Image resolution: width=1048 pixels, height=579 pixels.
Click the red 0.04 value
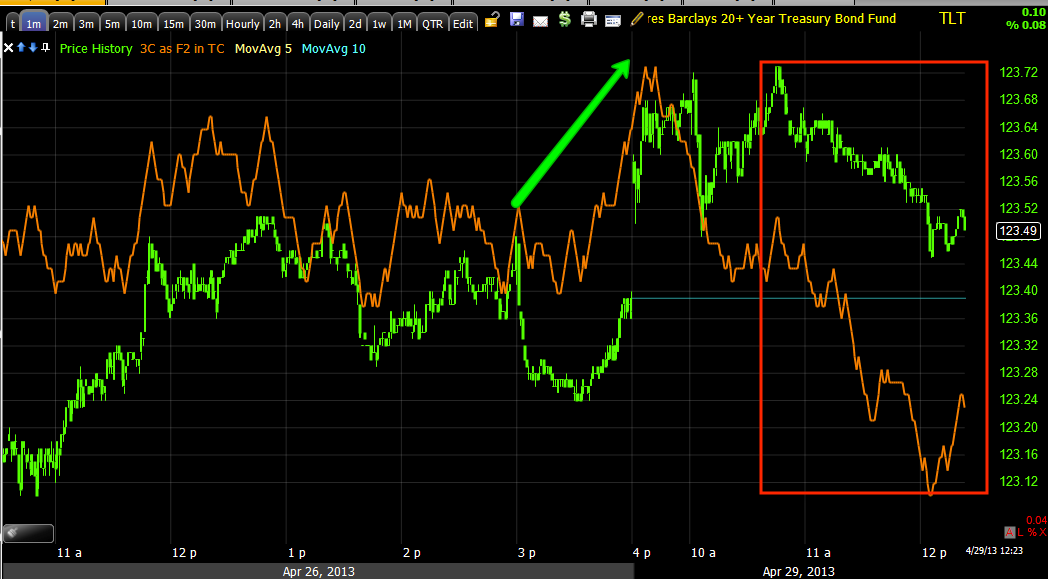[x=1036, y=520]
